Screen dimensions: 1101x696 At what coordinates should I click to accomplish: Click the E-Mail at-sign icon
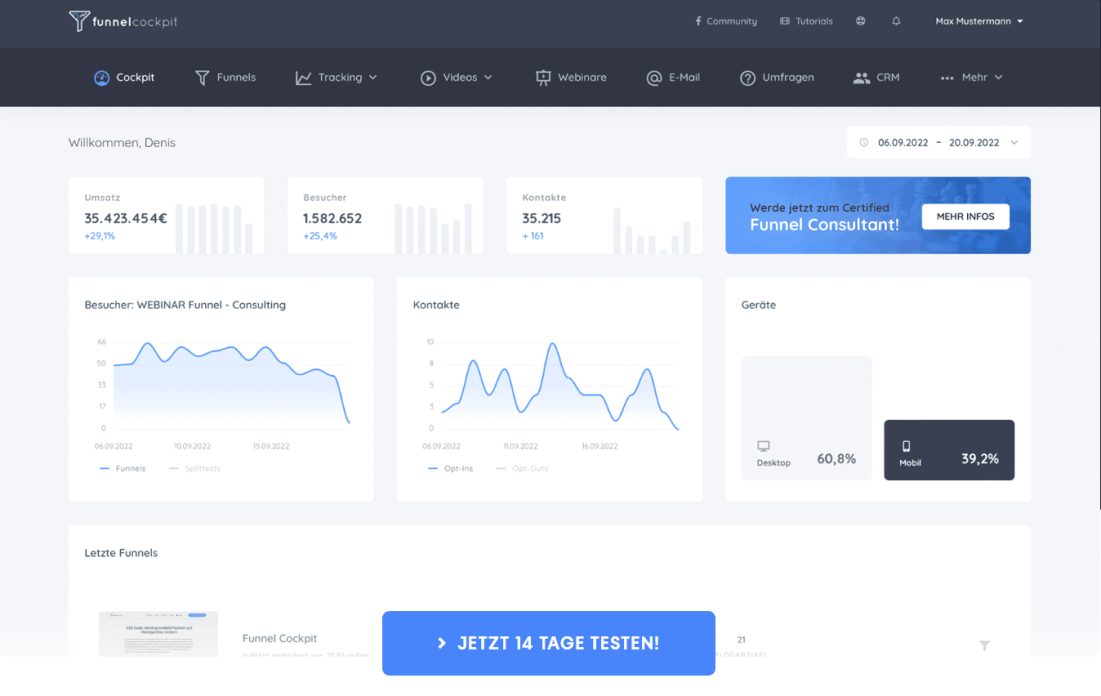click(x=654, y=77)
